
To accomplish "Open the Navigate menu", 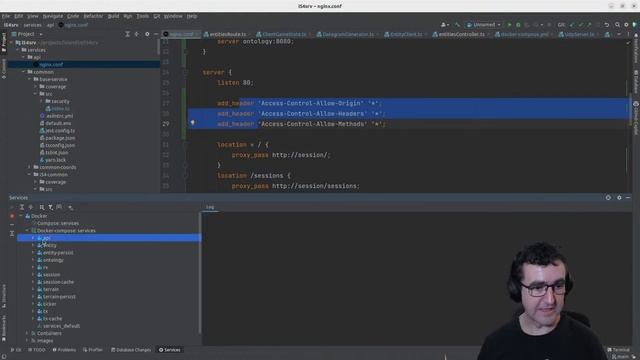I will 53,16.
